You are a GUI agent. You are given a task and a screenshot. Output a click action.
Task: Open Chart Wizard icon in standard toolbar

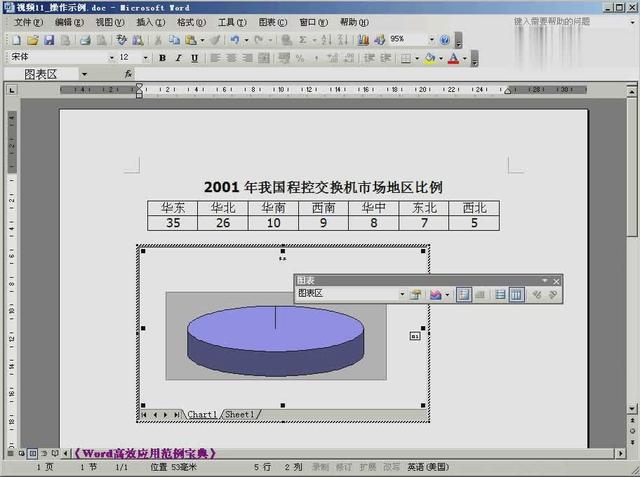pyautogui.click(x=363, y=40)
